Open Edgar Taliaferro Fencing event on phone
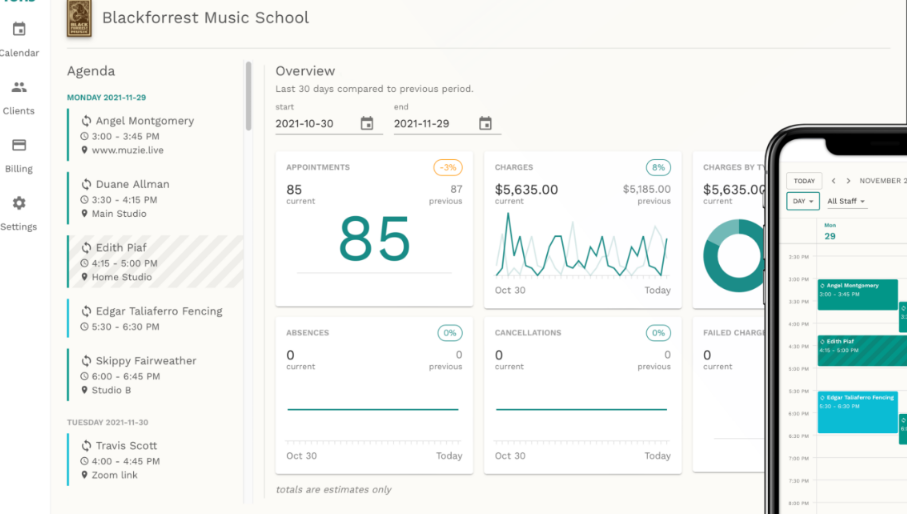907x514 pixels. [857, 412]
